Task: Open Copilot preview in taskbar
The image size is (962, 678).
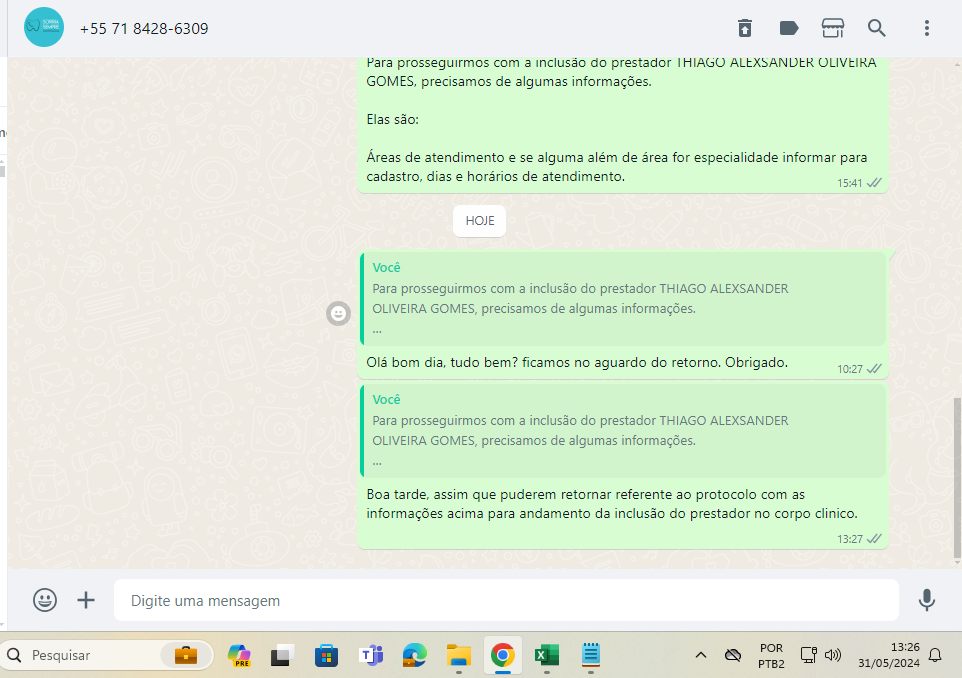Action: pos(239,655)
